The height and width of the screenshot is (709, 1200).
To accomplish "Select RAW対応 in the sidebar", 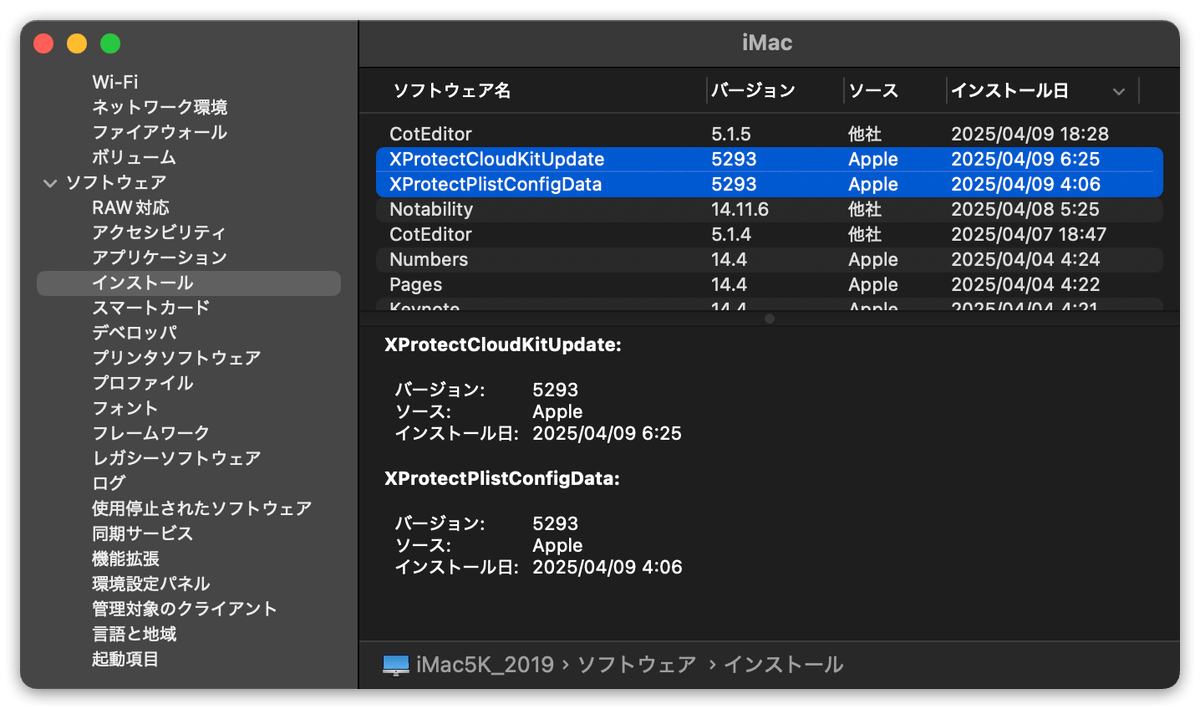I will (131, 208).
